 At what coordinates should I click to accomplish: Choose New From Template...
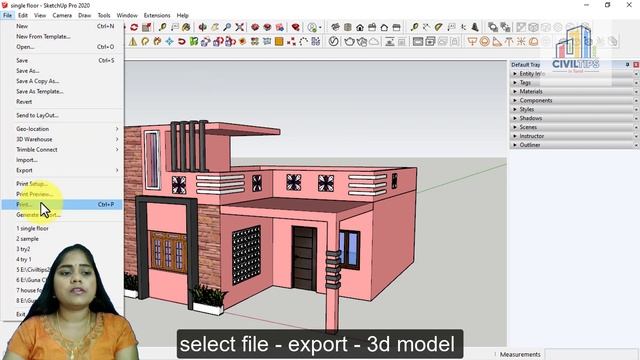(62, 36)
